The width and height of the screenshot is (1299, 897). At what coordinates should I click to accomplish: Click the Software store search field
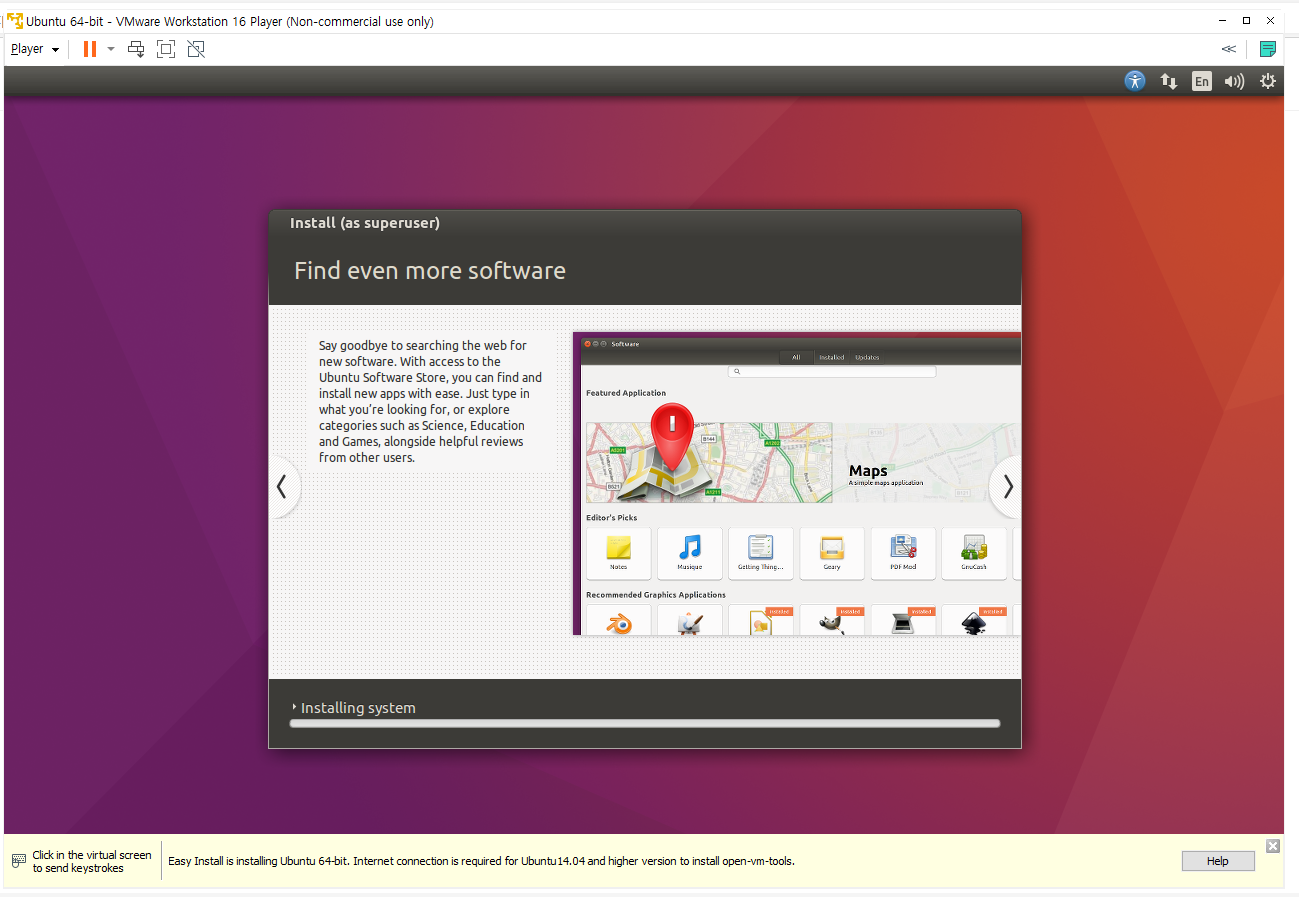(x=832, y=372)
